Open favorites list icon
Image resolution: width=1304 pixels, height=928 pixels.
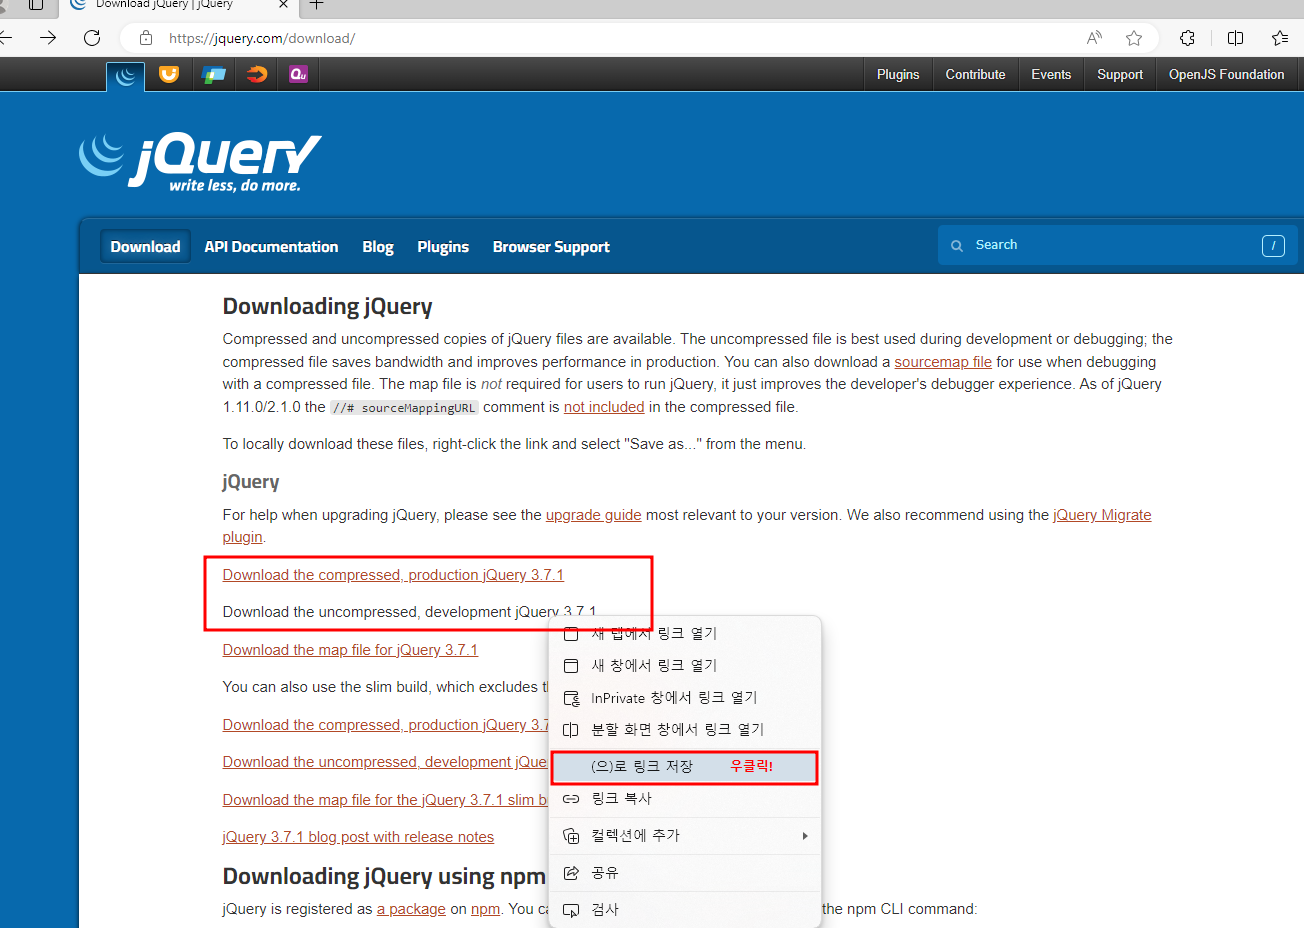[x=1280, y=38]
